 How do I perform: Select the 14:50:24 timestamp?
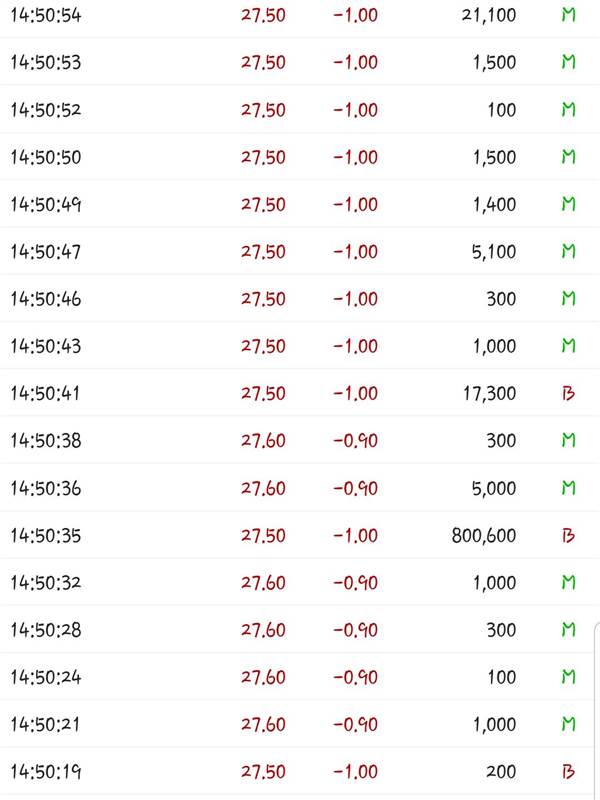click(x=46, y=677)
